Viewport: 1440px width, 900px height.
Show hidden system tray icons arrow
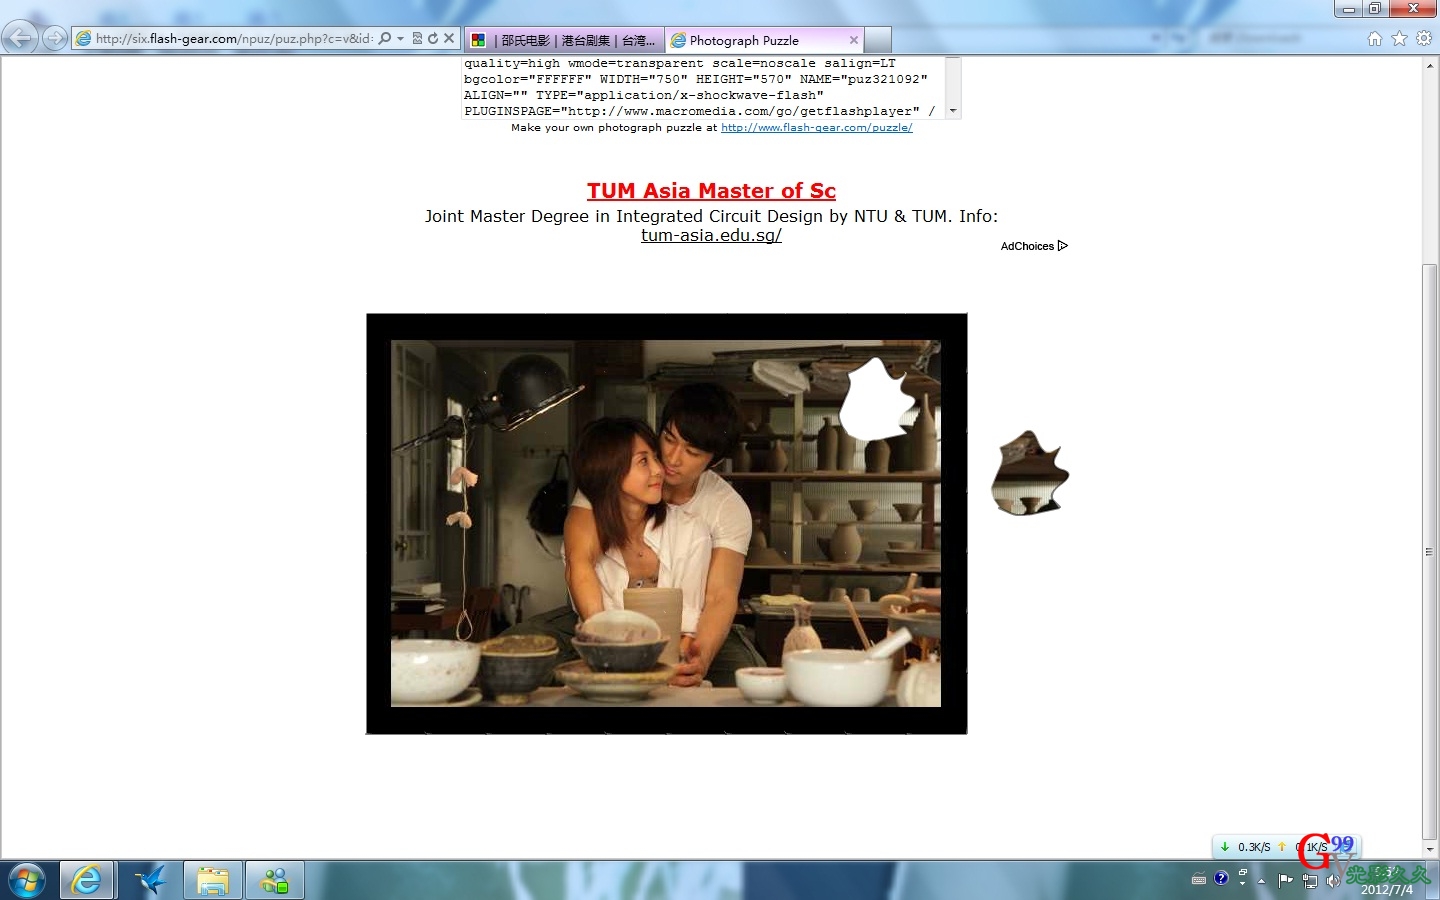pyautogui.click(x=1261, y=881)
